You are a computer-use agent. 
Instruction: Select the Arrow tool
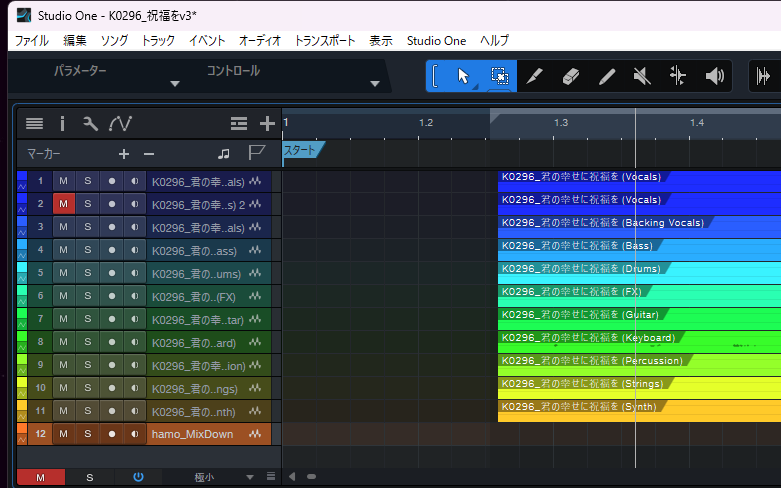[x=463, y=76]
